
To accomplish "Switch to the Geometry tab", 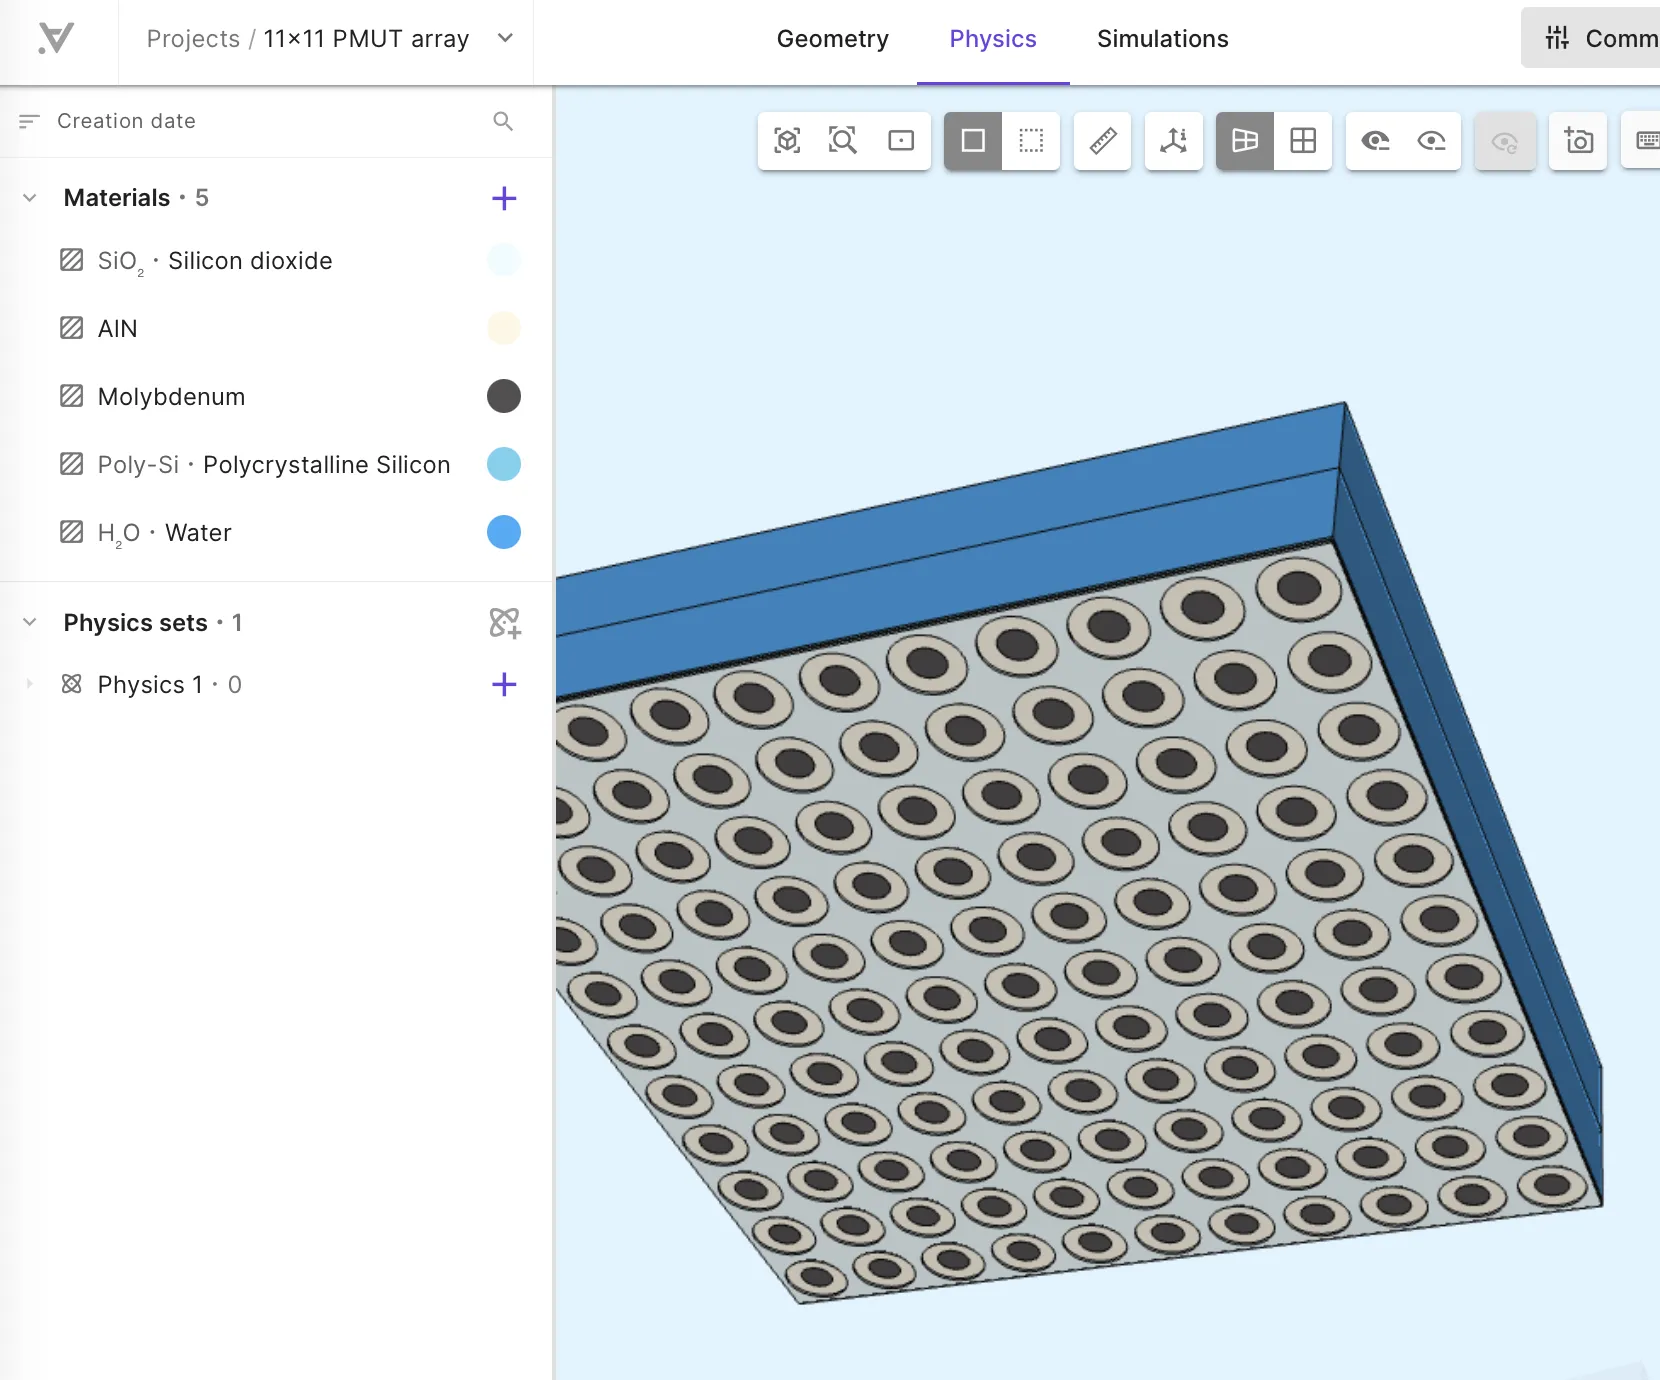I will (832, 39).
